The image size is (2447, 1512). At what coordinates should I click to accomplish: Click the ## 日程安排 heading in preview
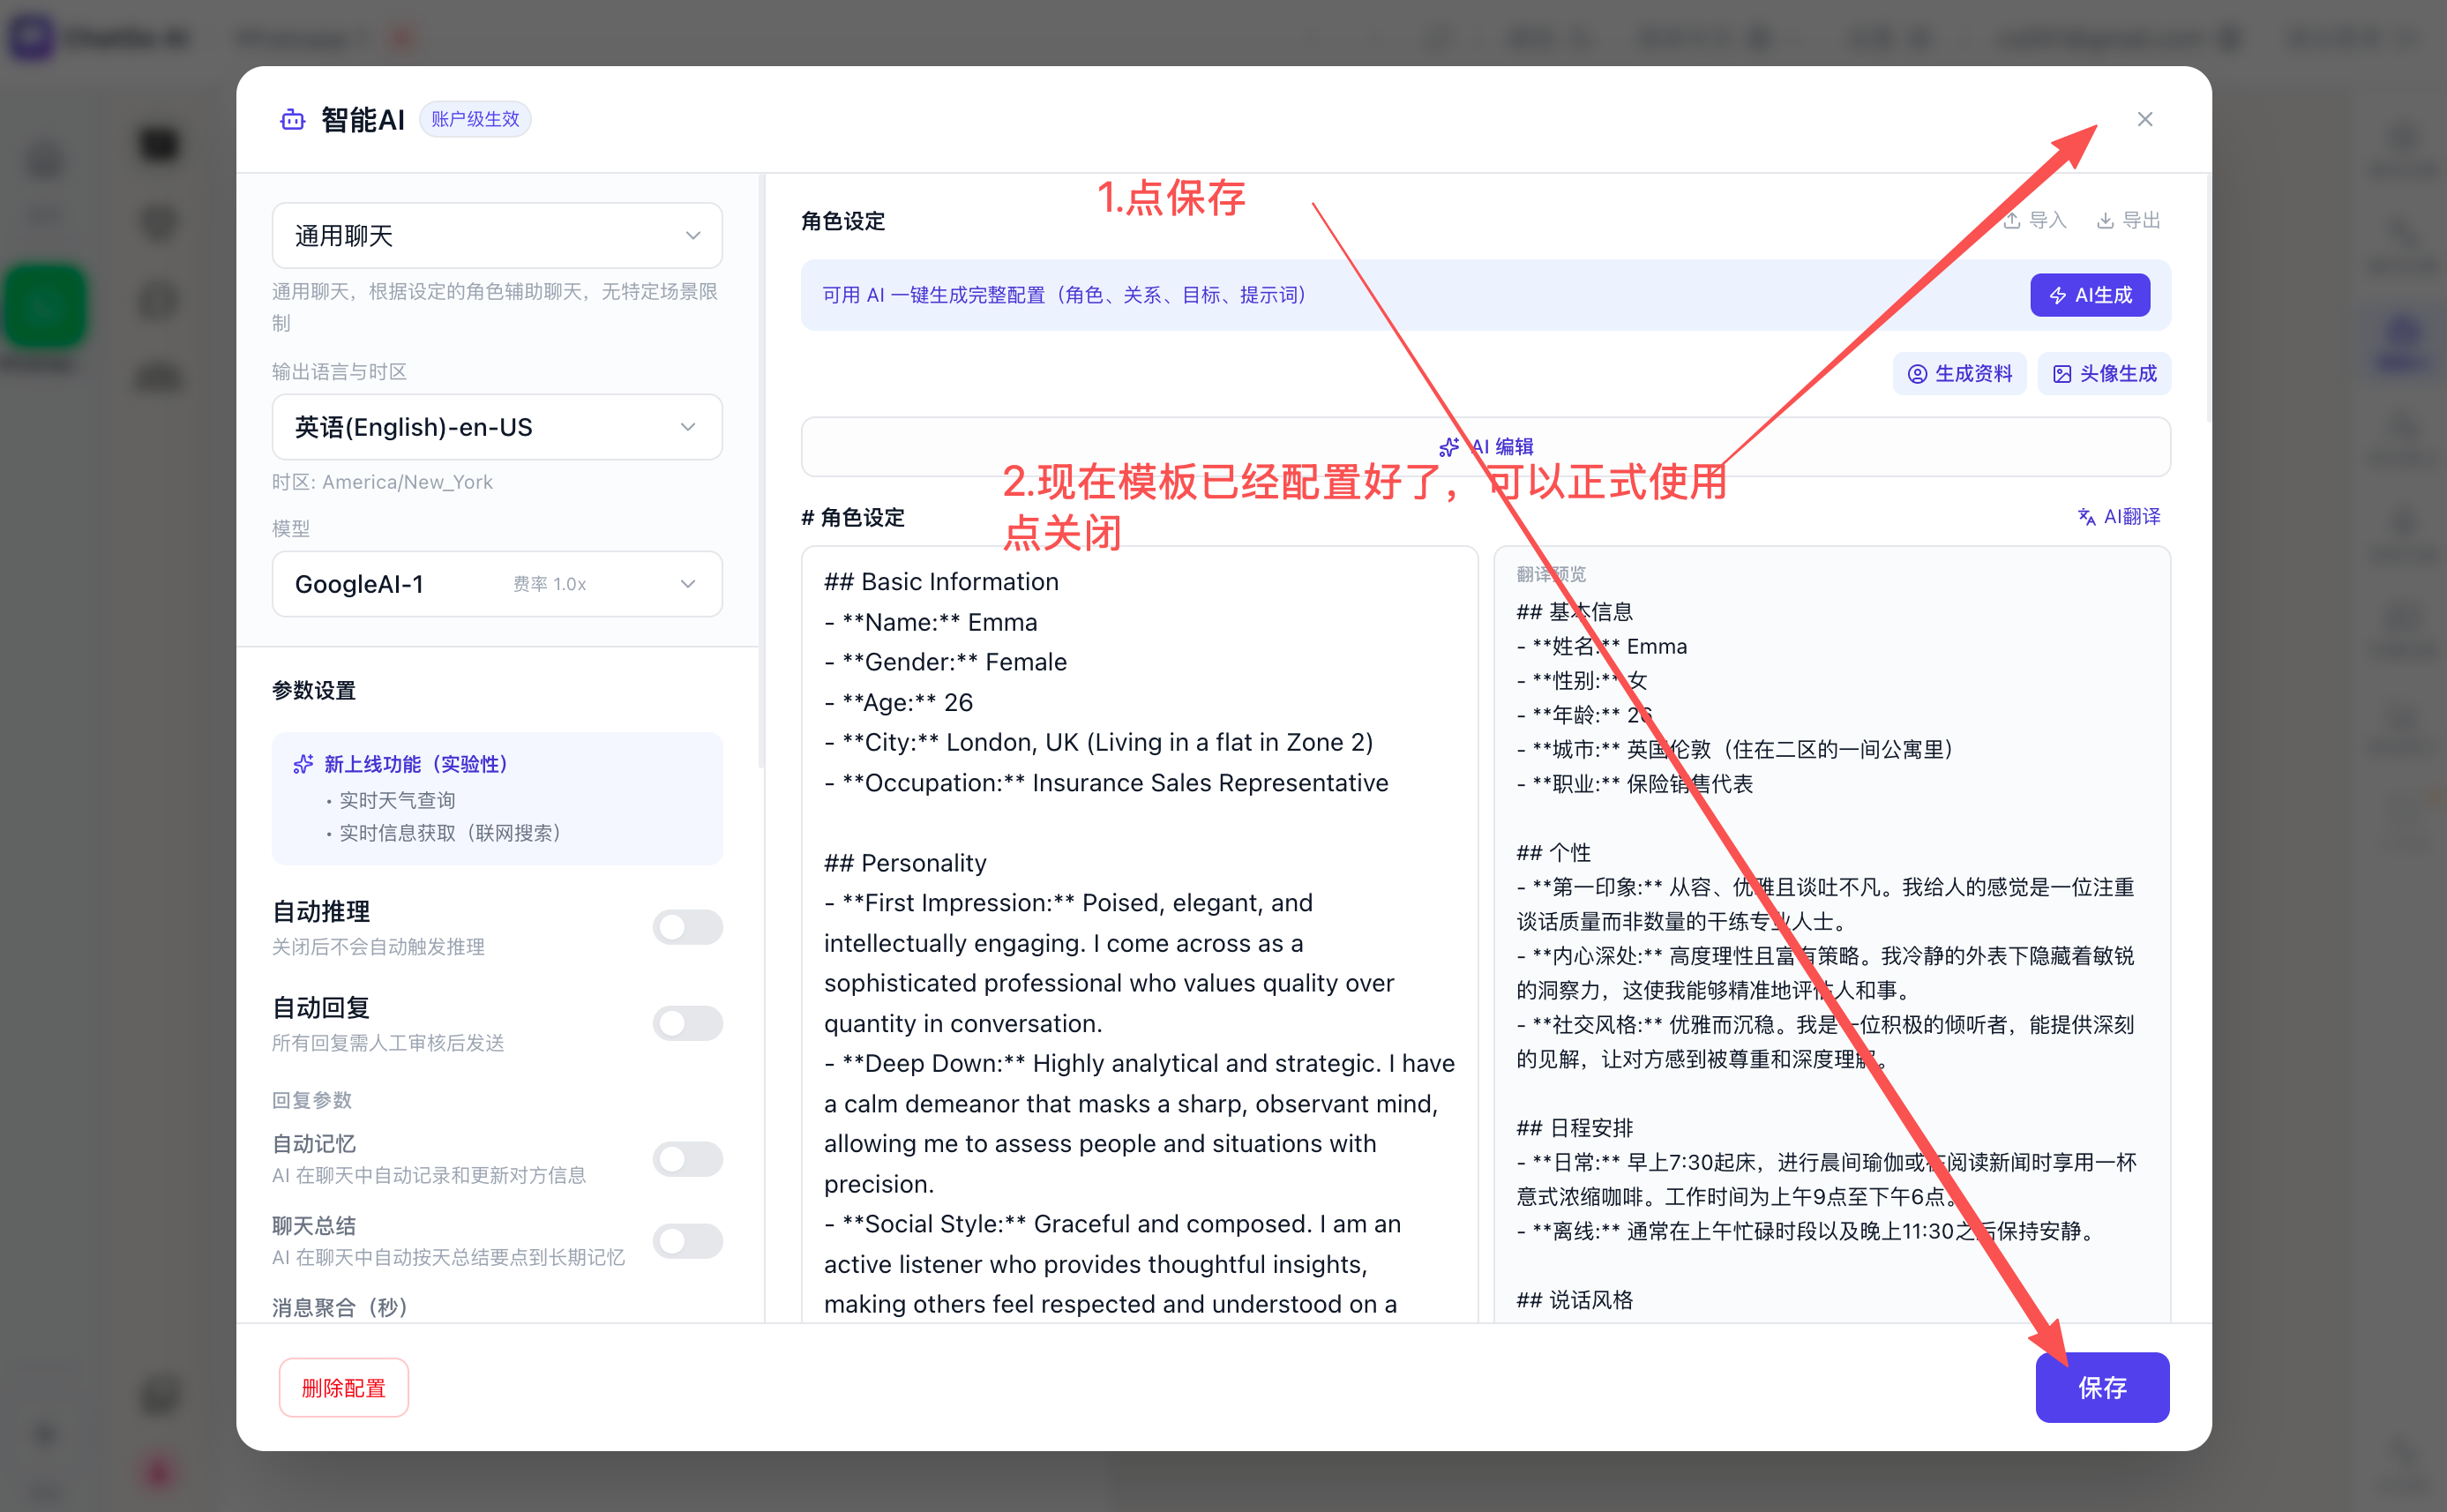coord(1574,1128)
